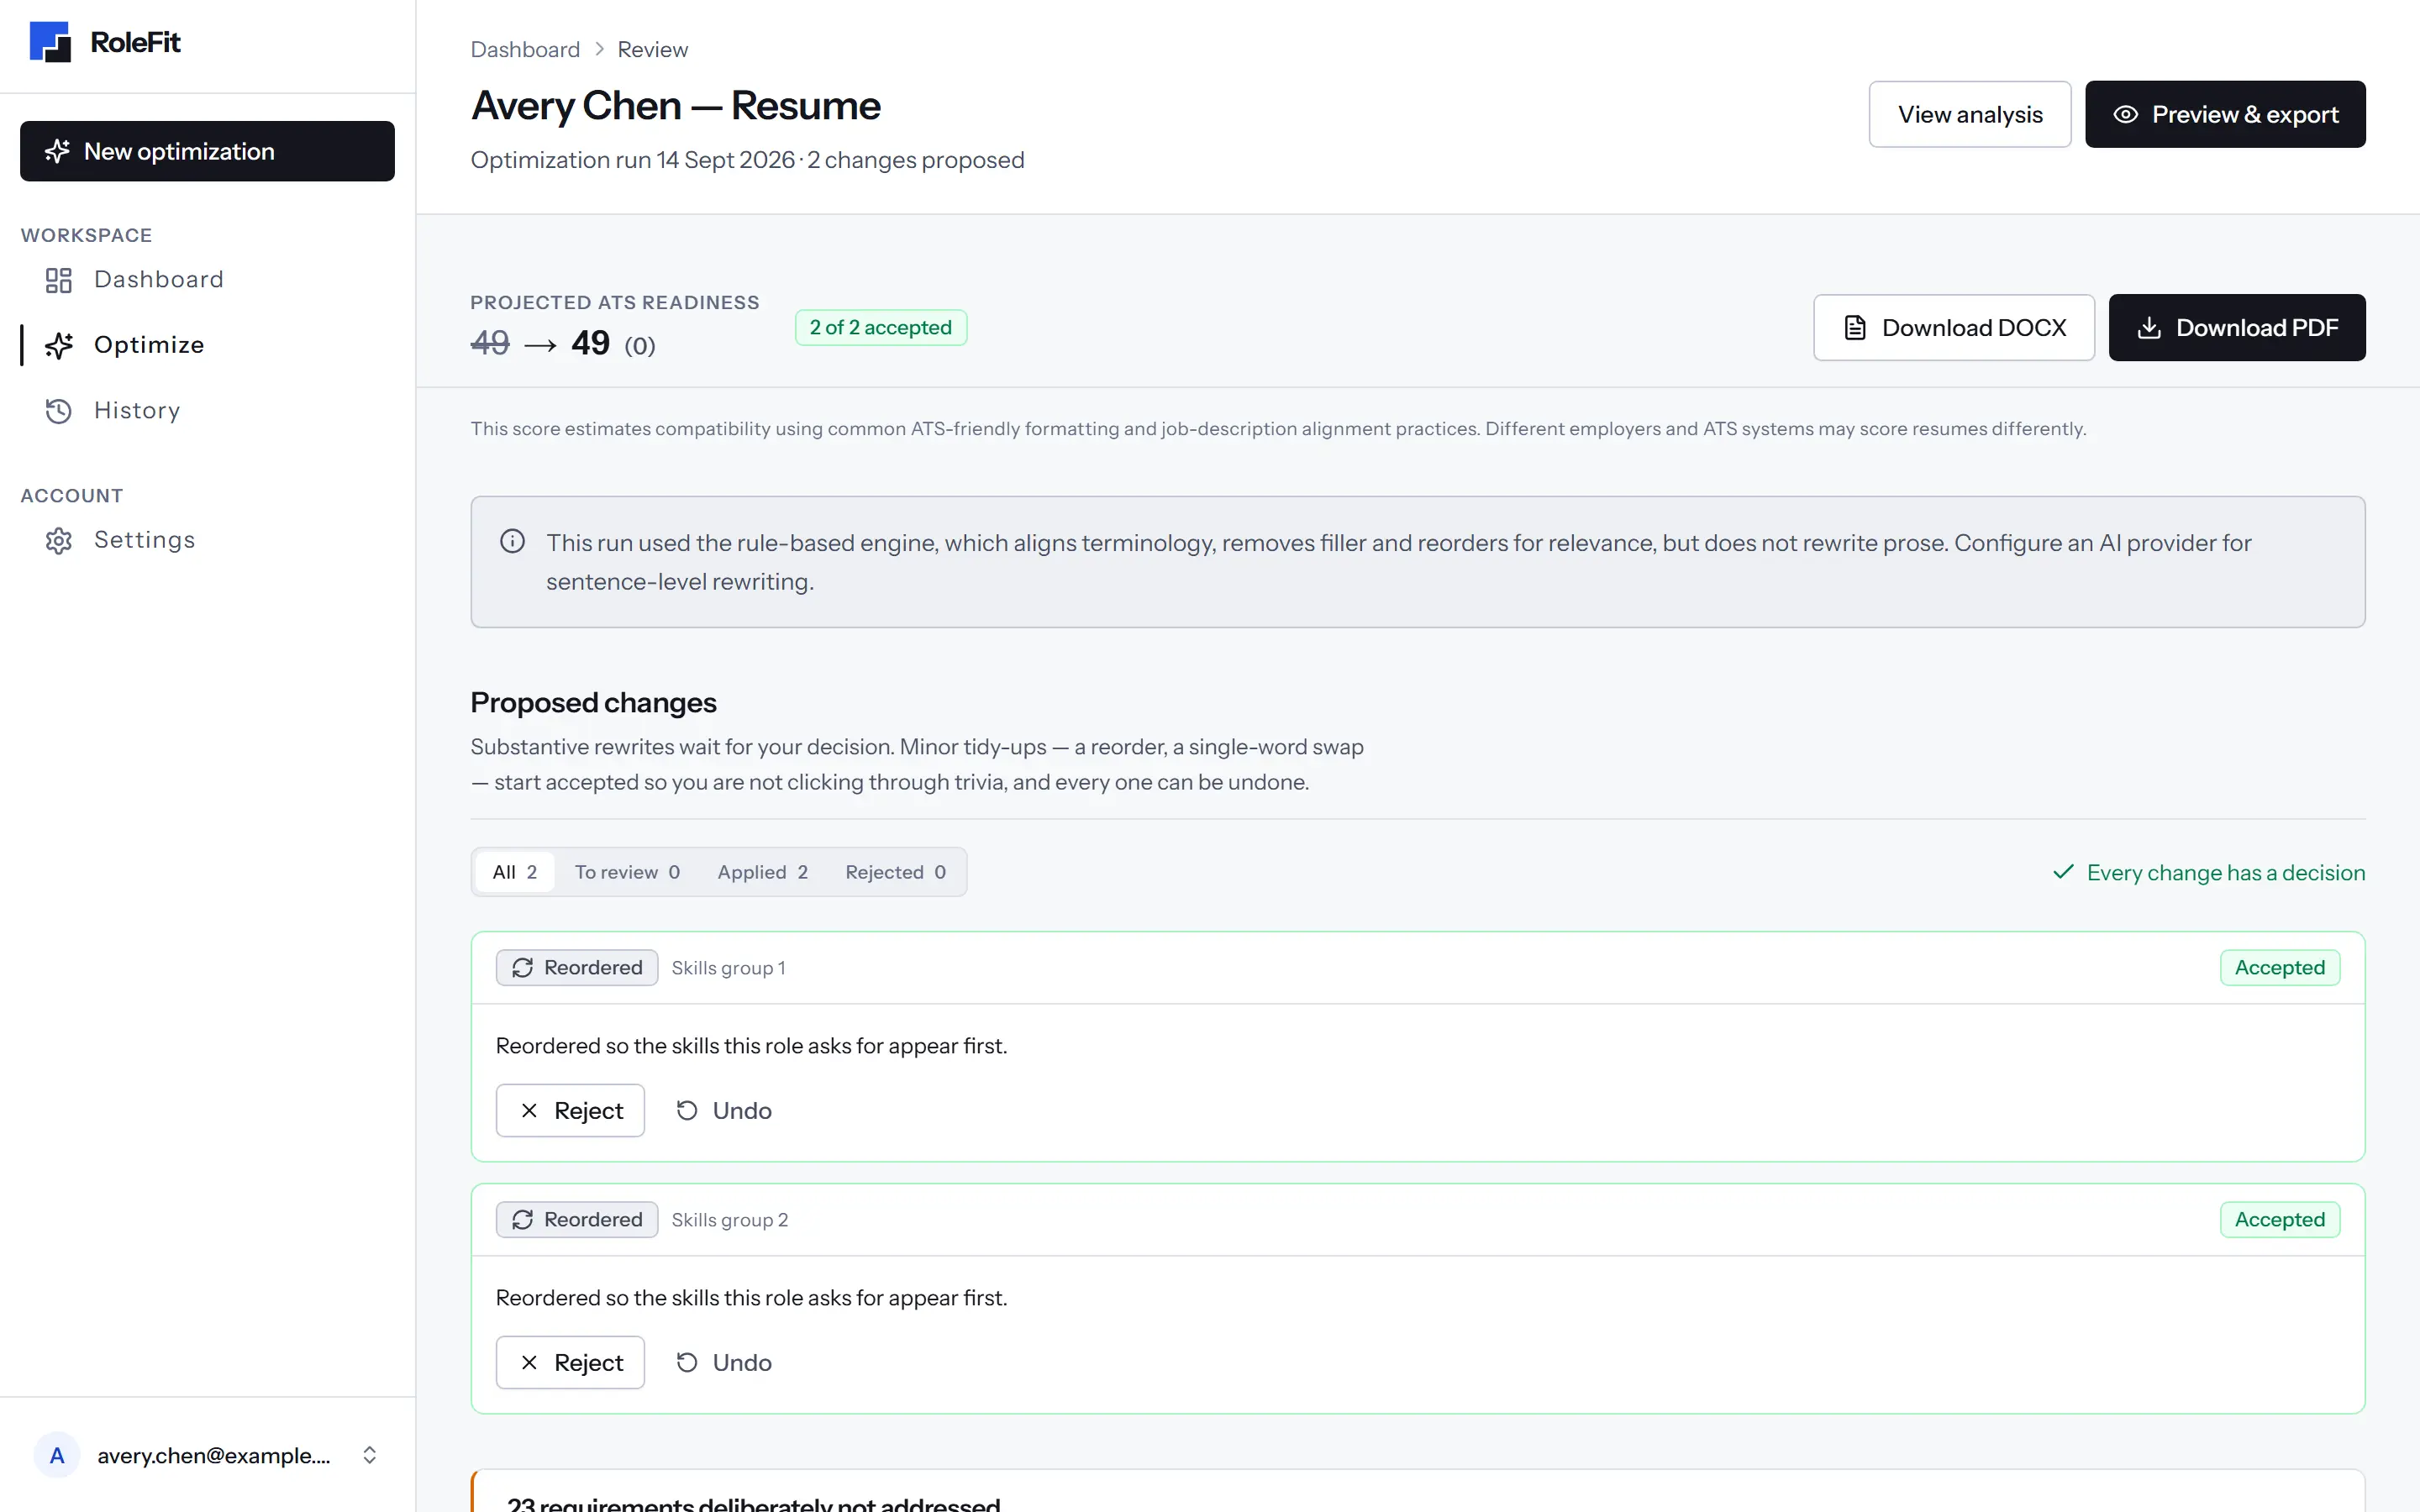Viewport: 2420px width, 1512px height.
Task: Click the Reordered tag for Skills group 1
Action: pos(577,967)
